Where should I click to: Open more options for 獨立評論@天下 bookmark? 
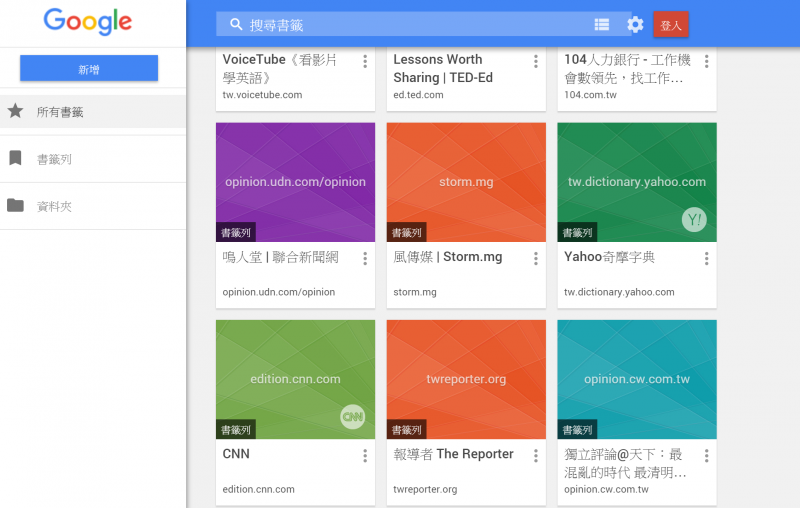tap(707, 455)
